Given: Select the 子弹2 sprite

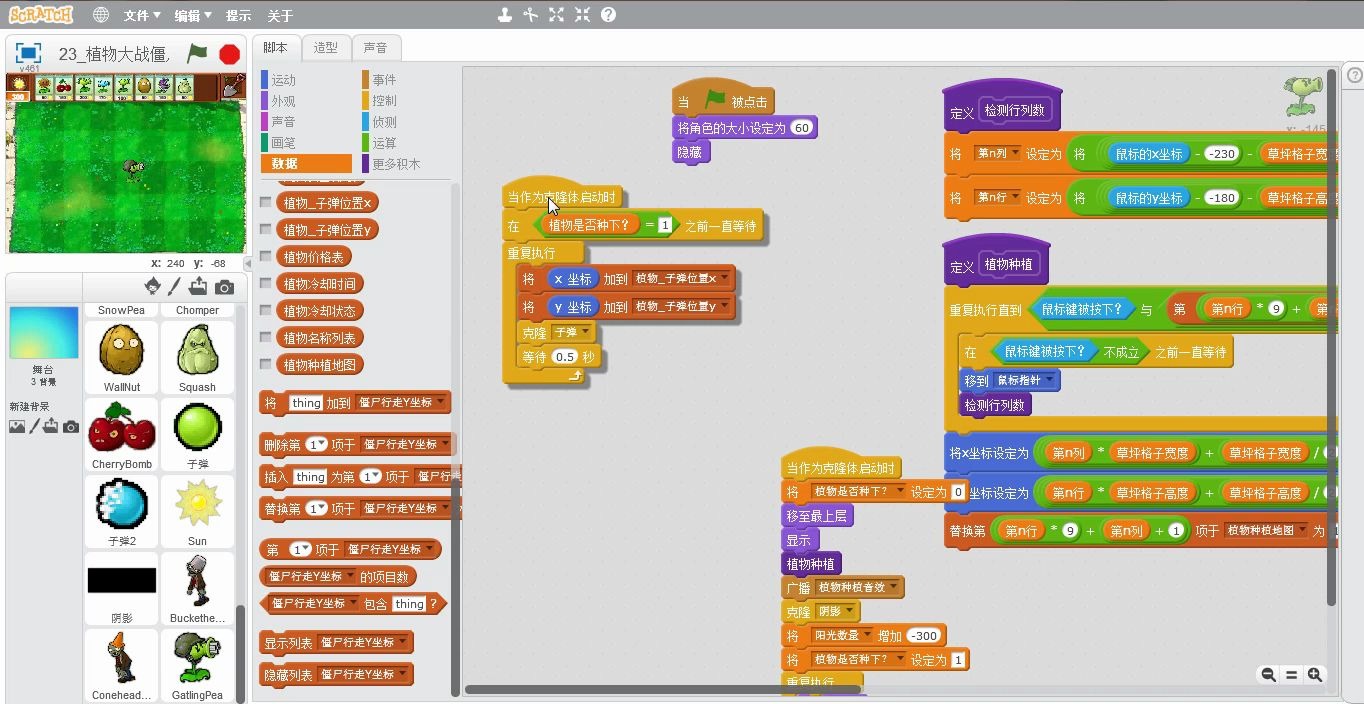Looking at the screenshot, I should [122, 512].
